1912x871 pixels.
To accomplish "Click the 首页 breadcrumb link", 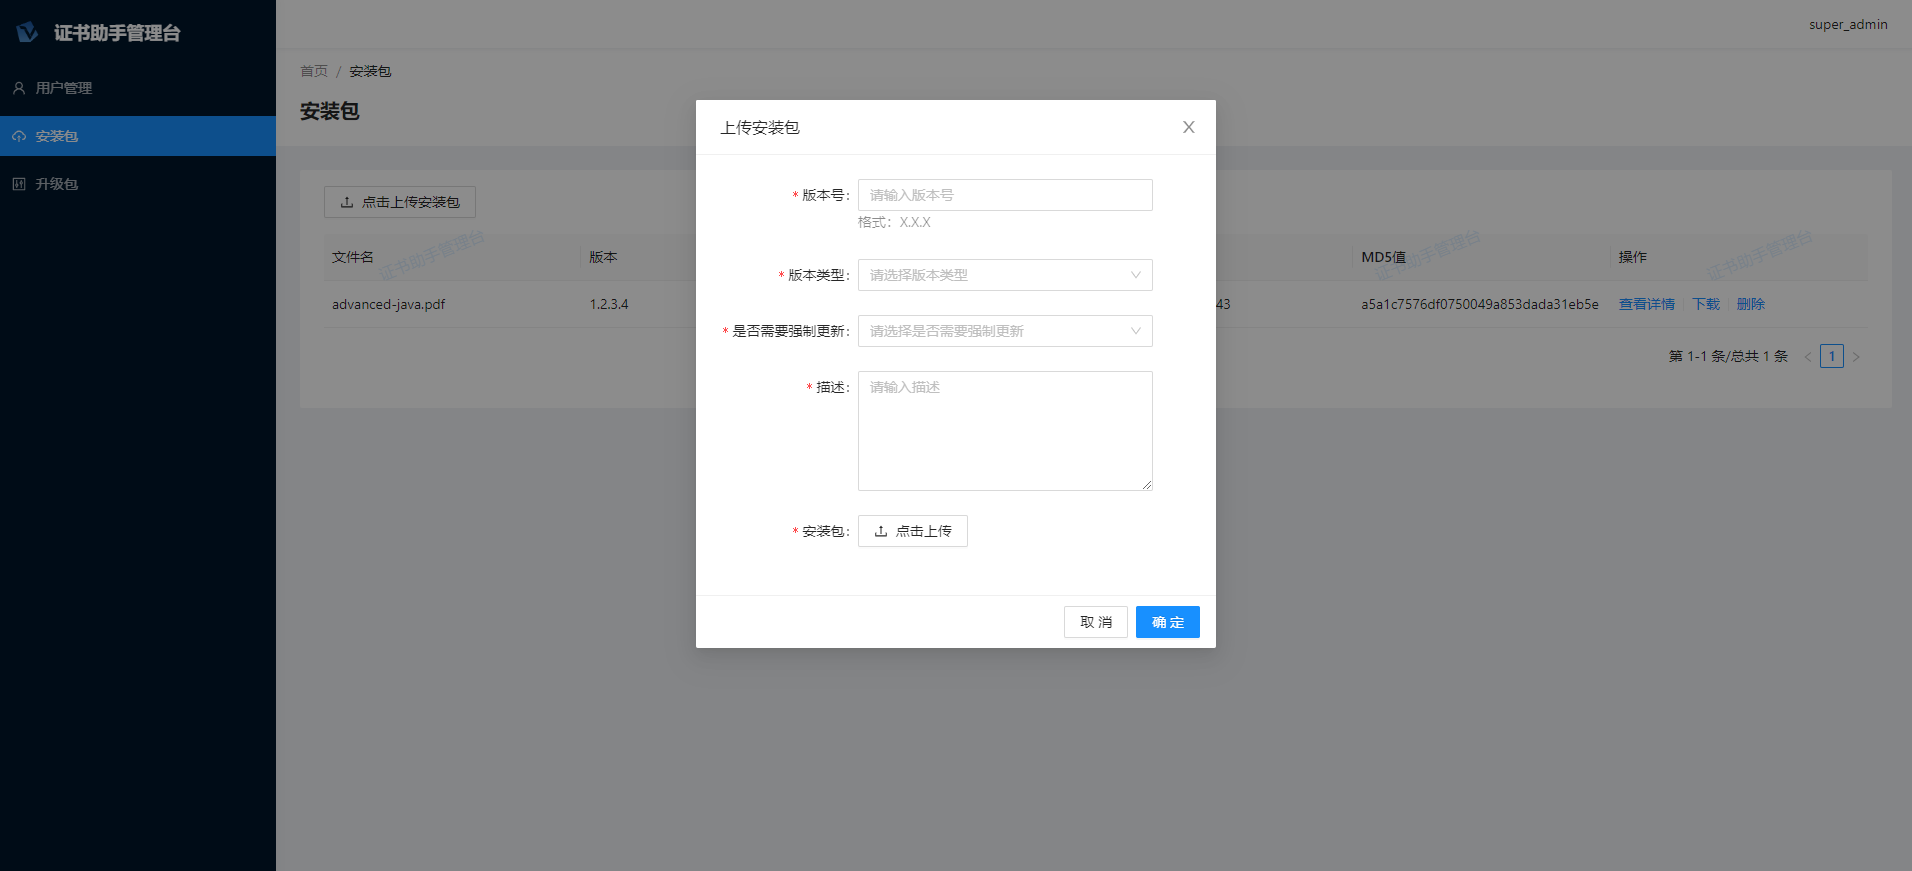I will [x=314, y=71].
